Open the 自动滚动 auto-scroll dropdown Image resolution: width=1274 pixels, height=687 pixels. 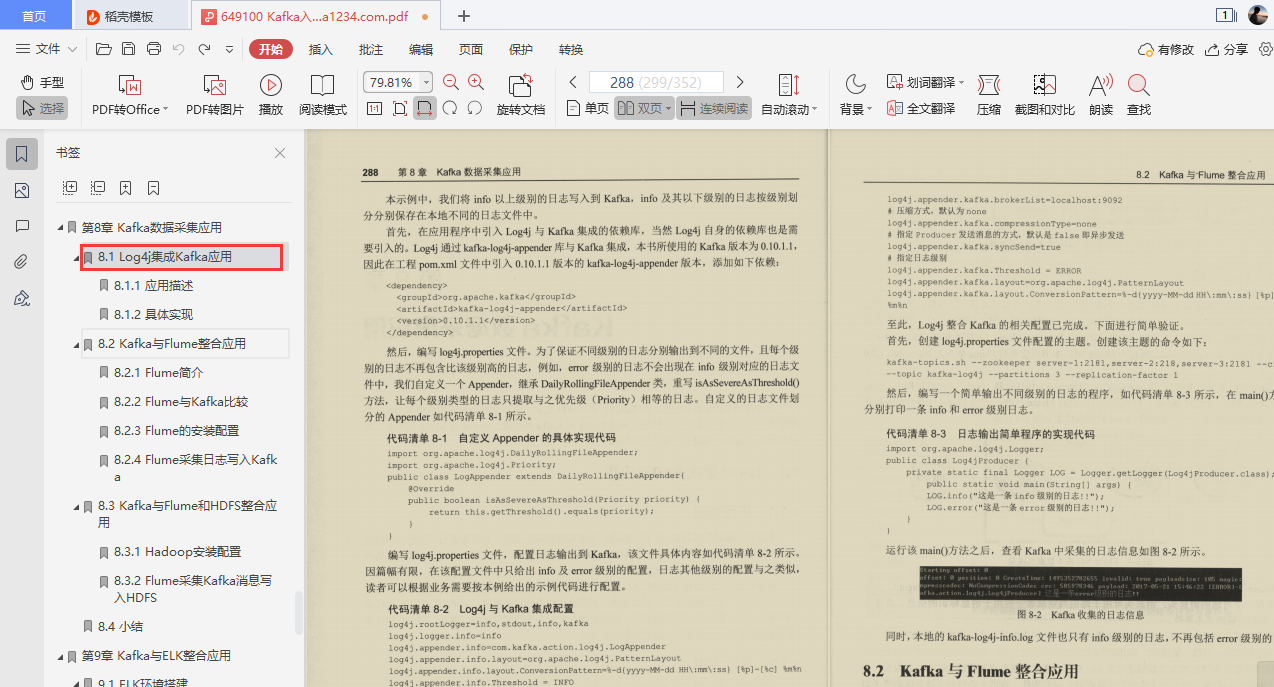(x=788, y=108)
